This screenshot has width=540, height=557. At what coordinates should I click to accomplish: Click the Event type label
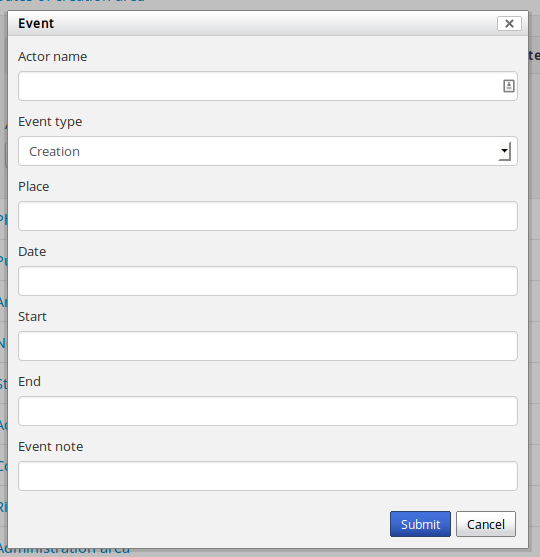tap(50, 122)
